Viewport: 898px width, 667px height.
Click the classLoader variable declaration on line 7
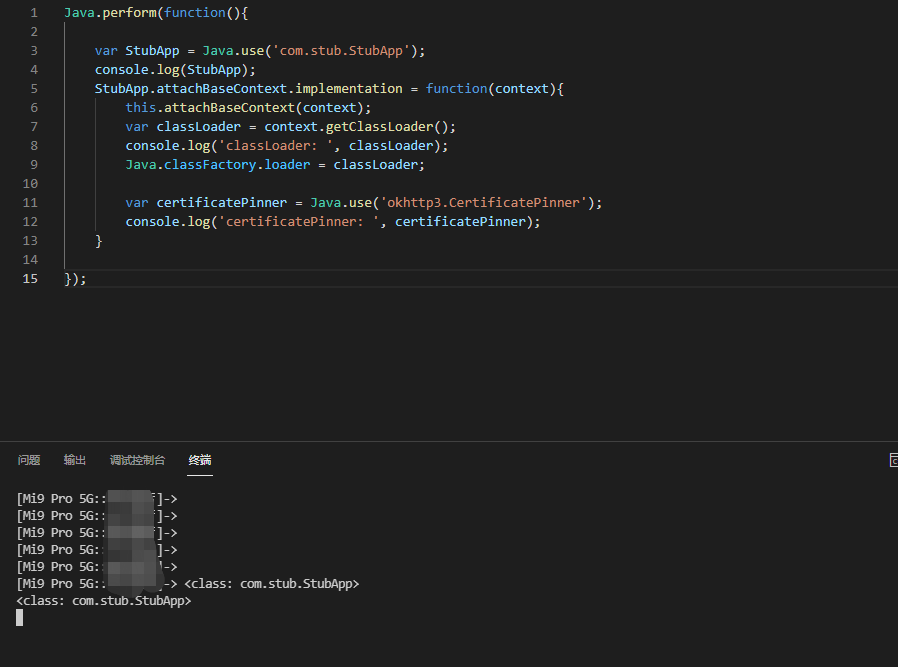[199, 127]
